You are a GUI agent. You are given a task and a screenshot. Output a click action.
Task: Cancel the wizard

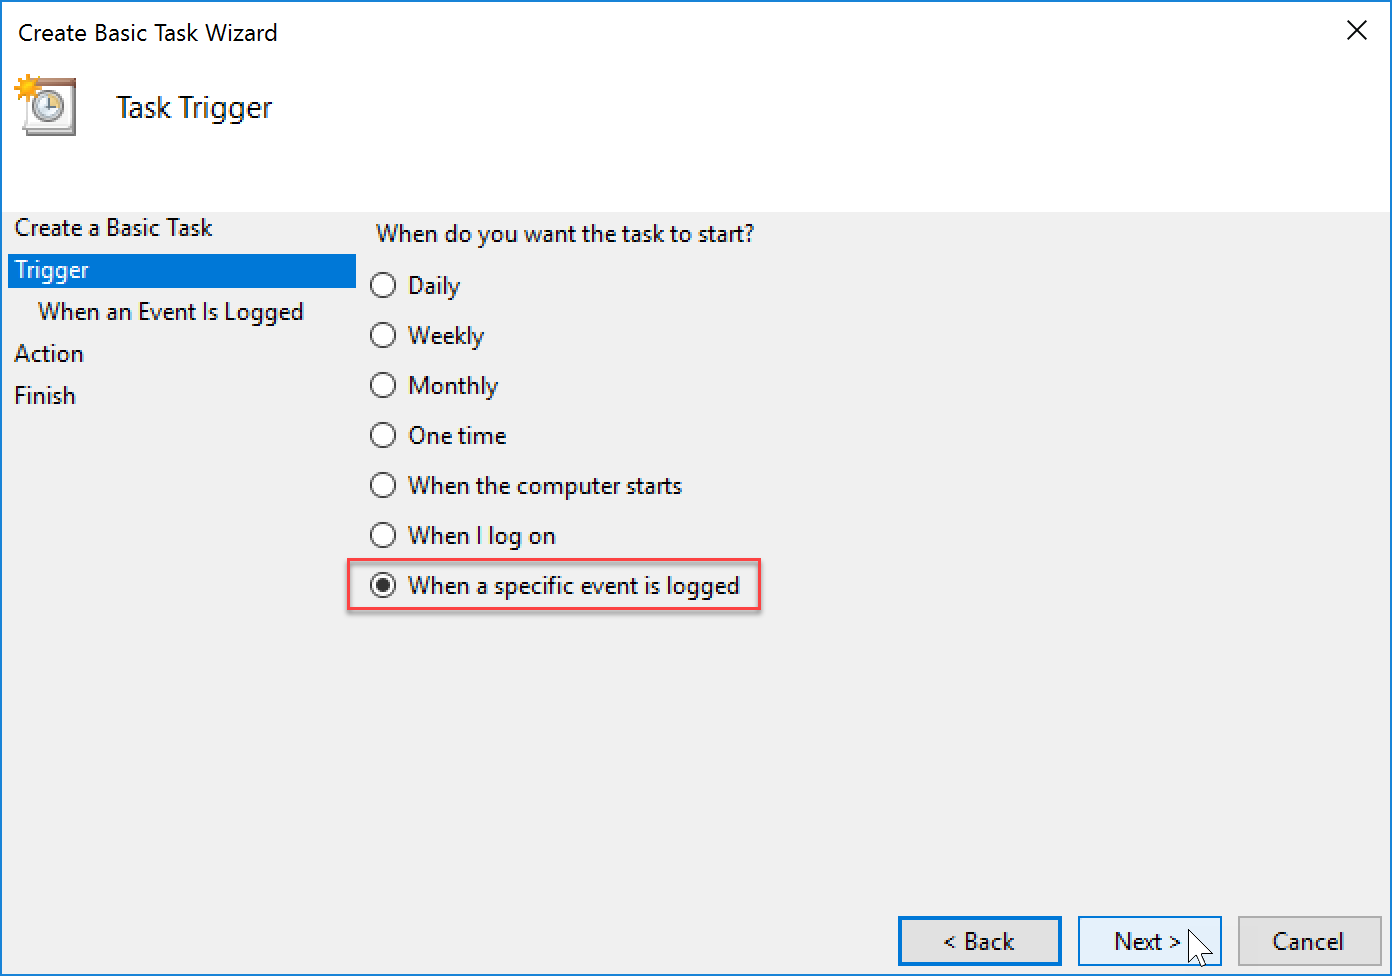(x=1309, y=941)
